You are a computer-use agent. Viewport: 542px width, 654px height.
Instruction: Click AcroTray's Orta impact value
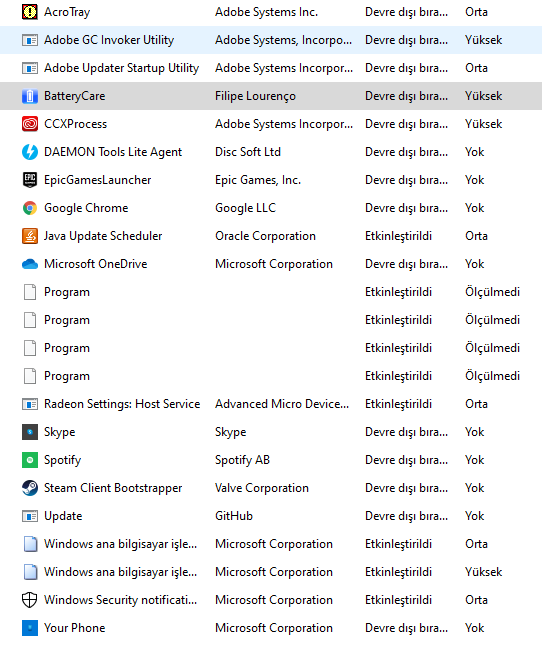click(476, 12)
